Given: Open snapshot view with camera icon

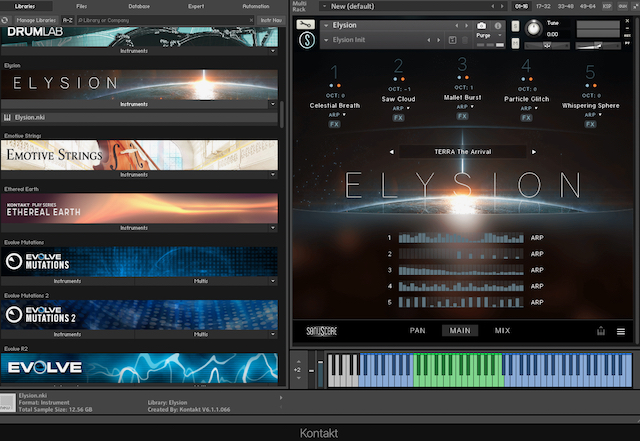Looking at the screenshot, I should pos(482,26).
